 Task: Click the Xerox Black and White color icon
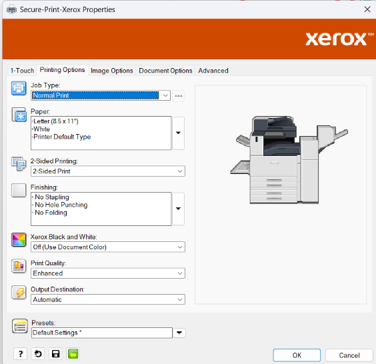(19, 240)
